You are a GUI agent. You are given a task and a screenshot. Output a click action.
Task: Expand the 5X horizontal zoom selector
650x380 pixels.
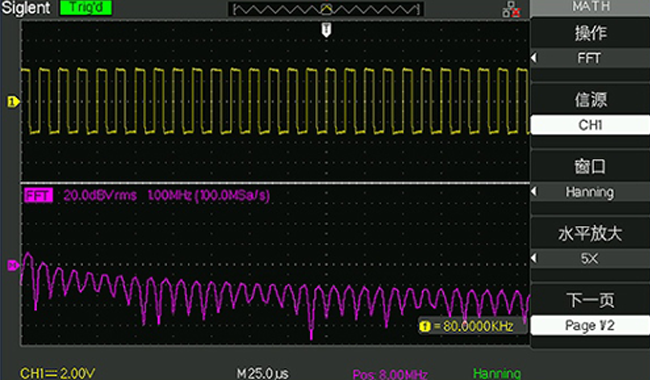pos(534,259)
